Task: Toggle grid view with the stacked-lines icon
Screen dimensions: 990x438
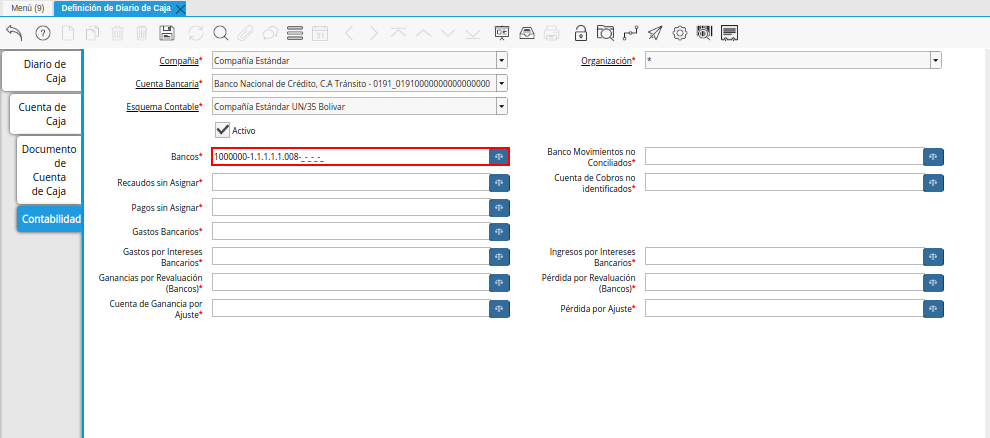Action: [x=295, y=33]
